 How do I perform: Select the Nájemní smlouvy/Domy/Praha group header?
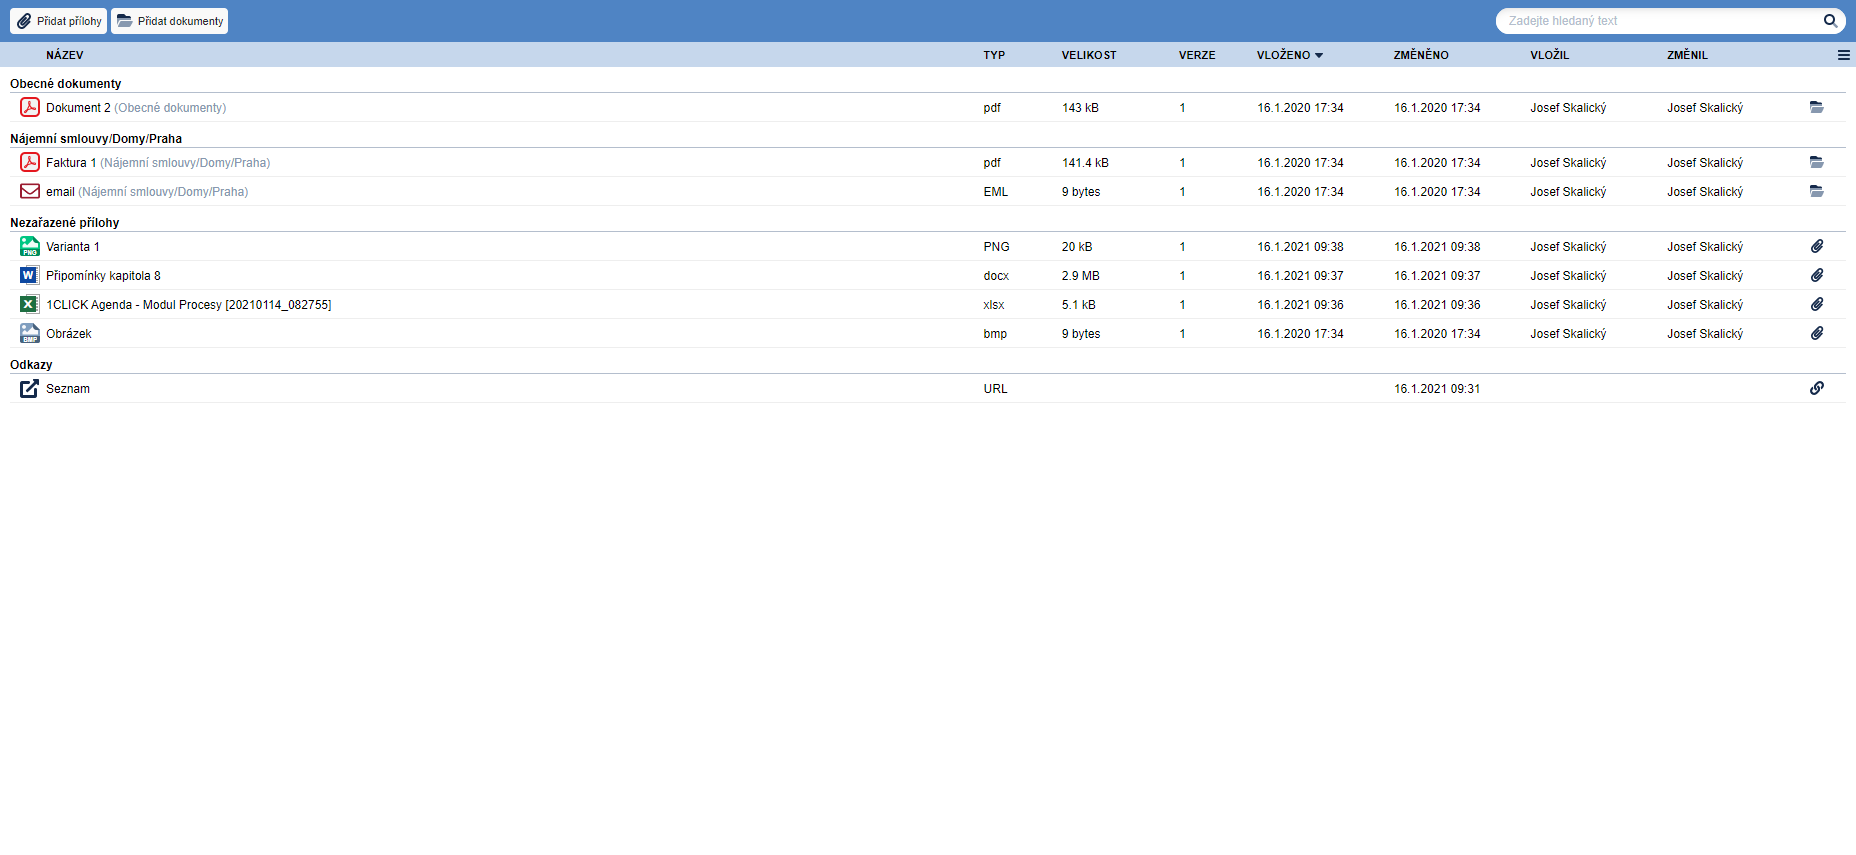click(x=96, y=139)
